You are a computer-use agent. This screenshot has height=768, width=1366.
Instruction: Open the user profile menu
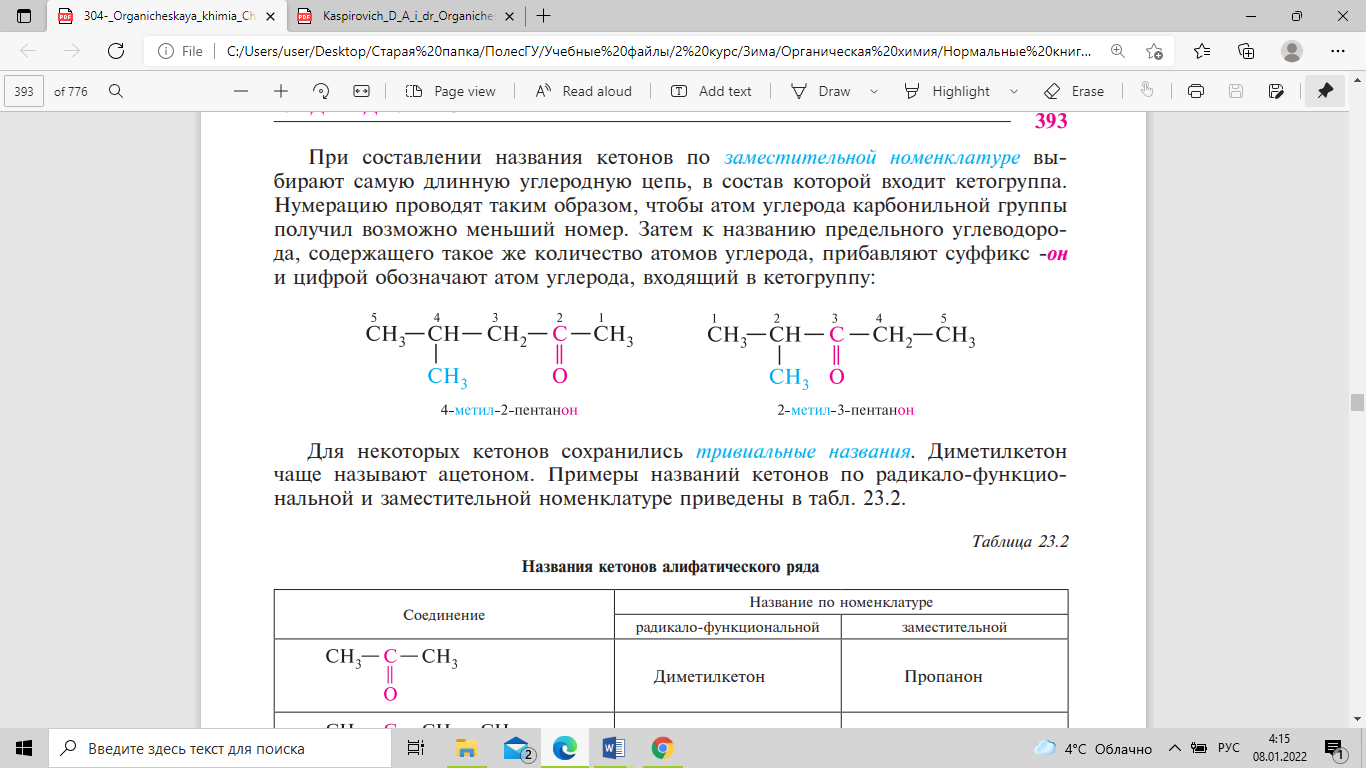tap(1292, 51)
